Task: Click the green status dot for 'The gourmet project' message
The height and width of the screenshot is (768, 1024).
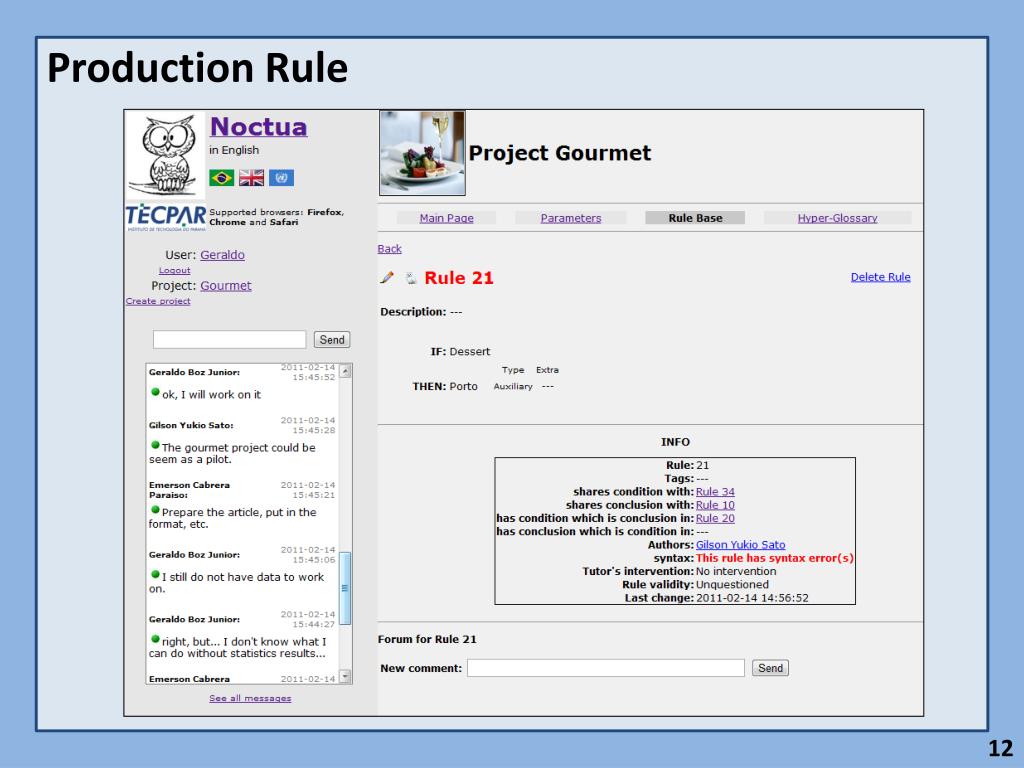Action: (x=155, y=445)
